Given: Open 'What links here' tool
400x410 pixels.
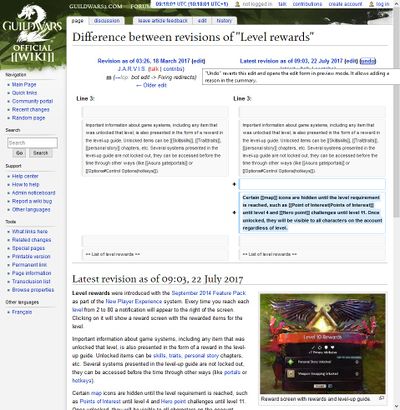Looking at the screenshot, I should pos(30,232).
